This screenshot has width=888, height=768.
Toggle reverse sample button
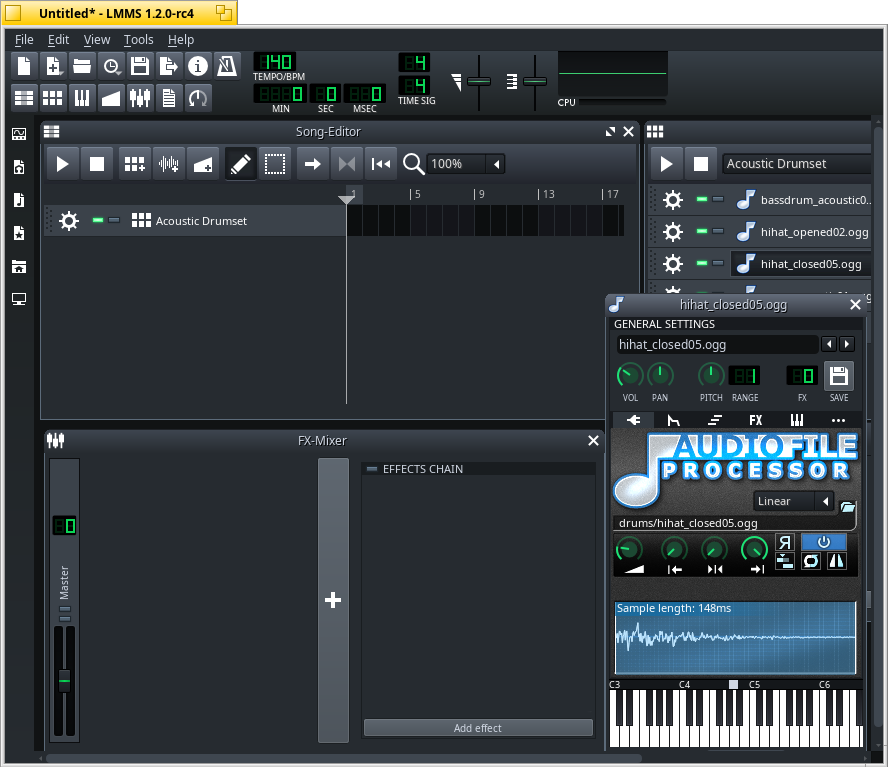[785, 543]
